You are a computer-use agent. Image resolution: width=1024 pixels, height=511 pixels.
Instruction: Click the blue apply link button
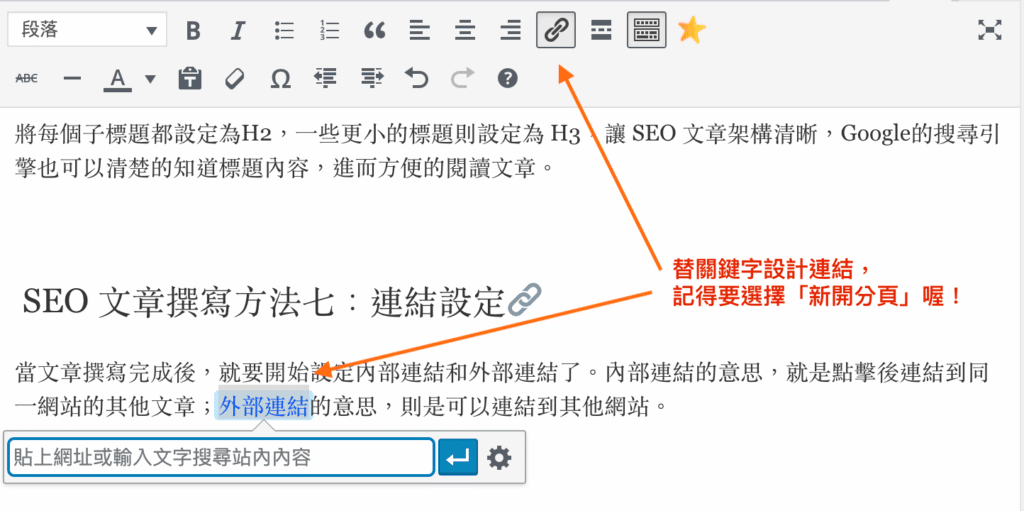[x=458, y=458]
